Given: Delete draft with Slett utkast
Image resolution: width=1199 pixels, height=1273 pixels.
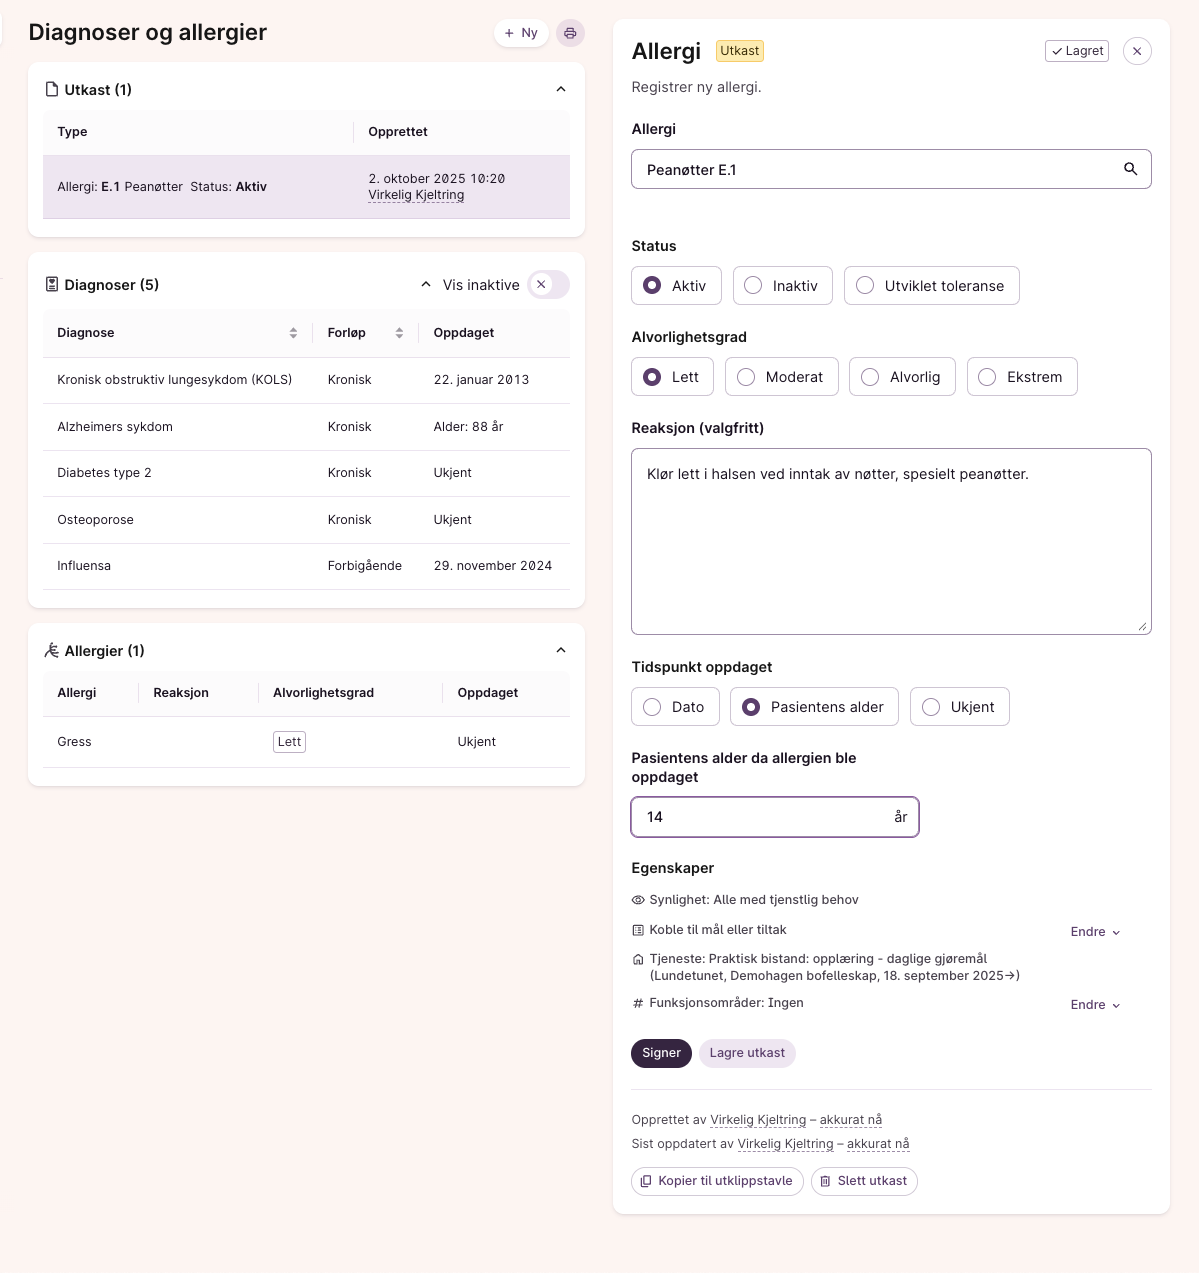Looking at the screenshot, I should (864, 1181).
